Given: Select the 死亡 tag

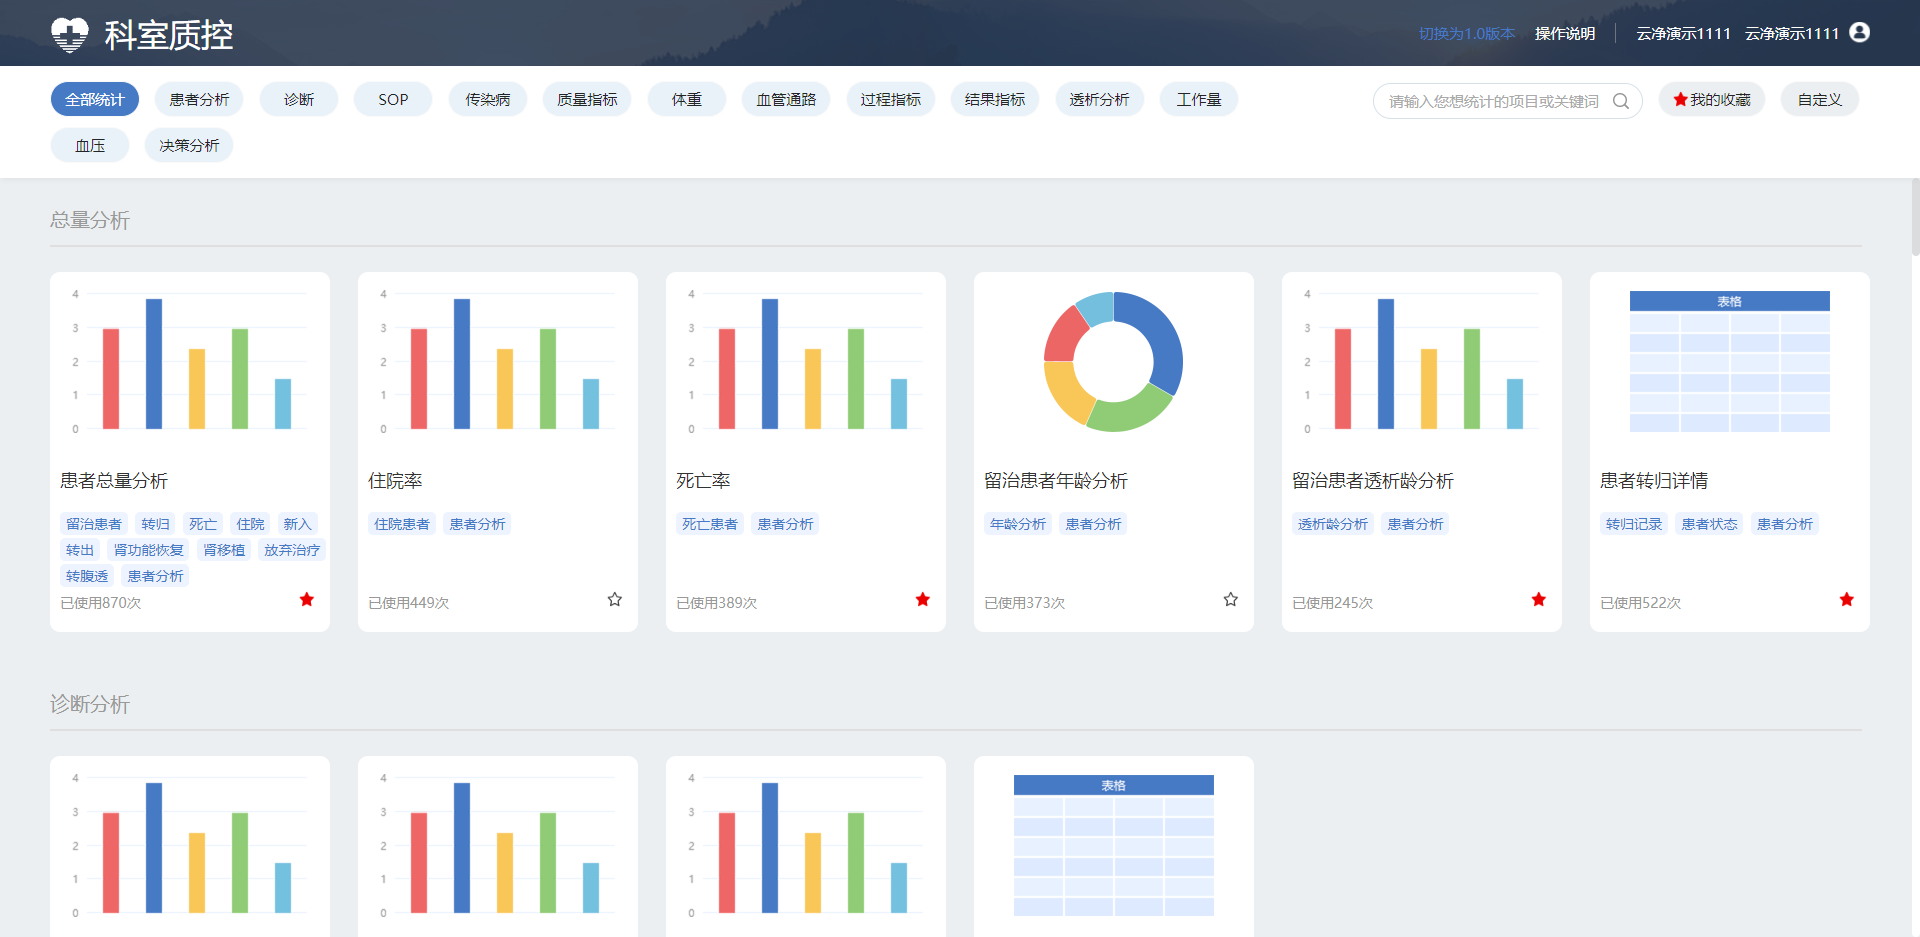Looking at the screenshot, I should coord(203,524).
